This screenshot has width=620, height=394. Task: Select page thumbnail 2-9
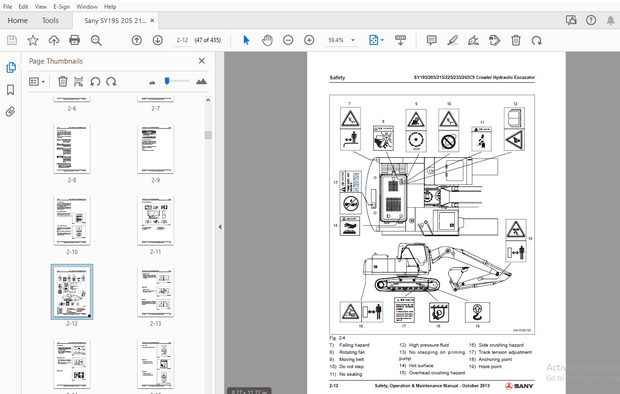coord(155,149)
